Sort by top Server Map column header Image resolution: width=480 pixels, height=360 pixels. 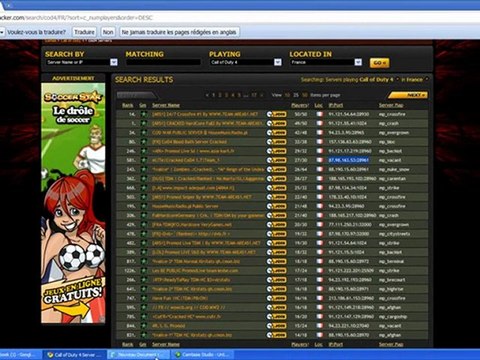[391, 105]
